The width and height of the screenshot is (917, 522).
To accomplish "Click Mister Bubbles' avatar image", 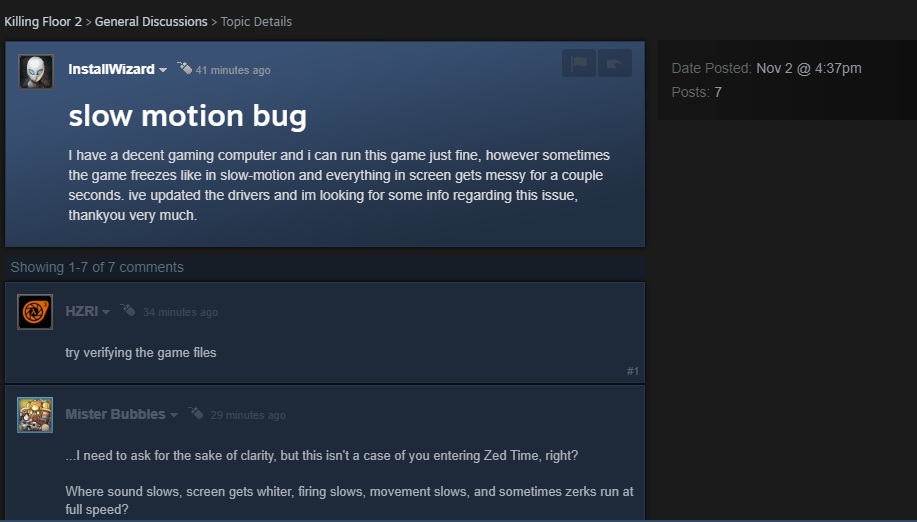I will [35, 415].
